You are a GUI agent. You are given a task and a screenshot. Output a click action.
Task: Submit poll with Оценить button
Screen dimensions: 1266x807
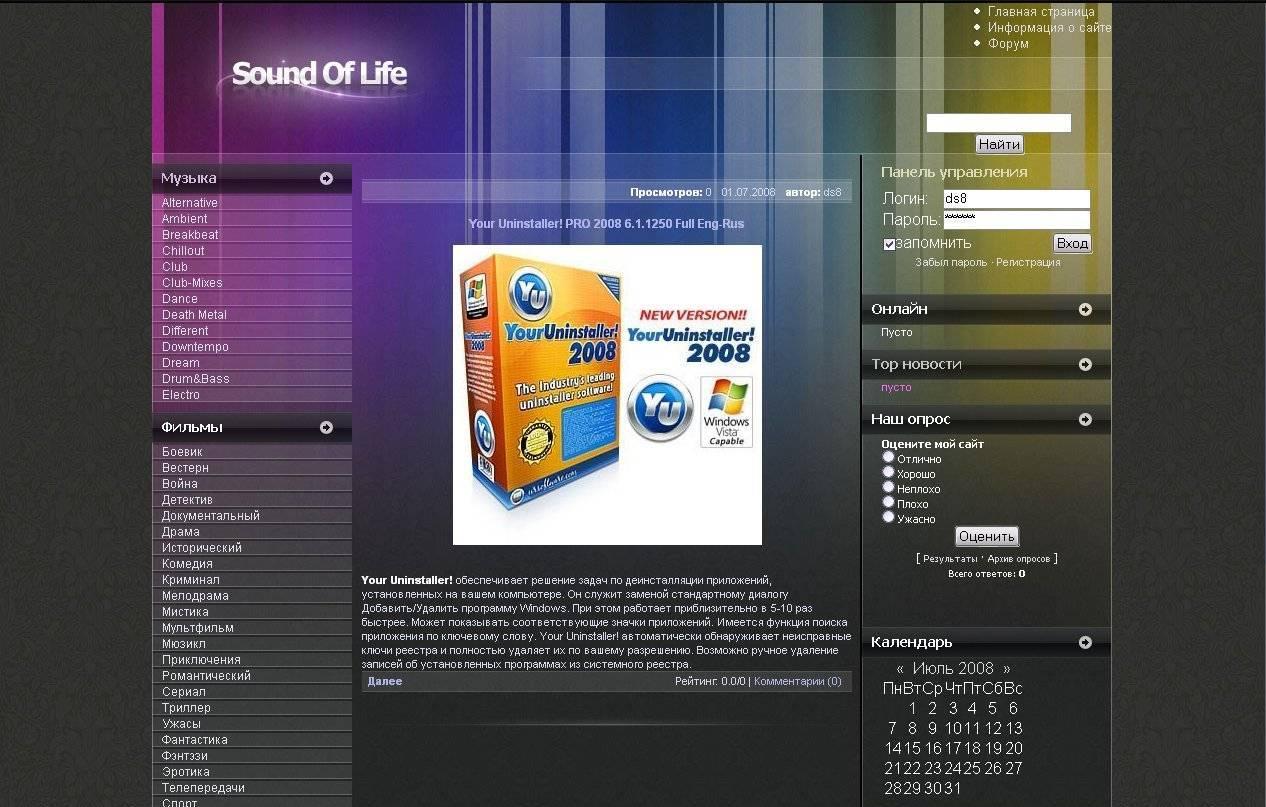pos(987,537)
